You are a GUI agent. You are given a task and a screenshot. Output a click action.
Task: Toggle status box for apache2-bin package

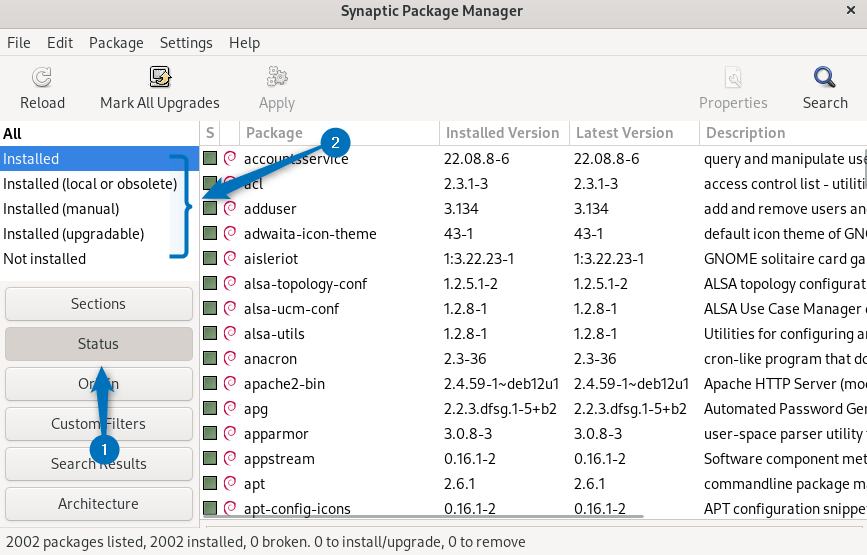210,384
